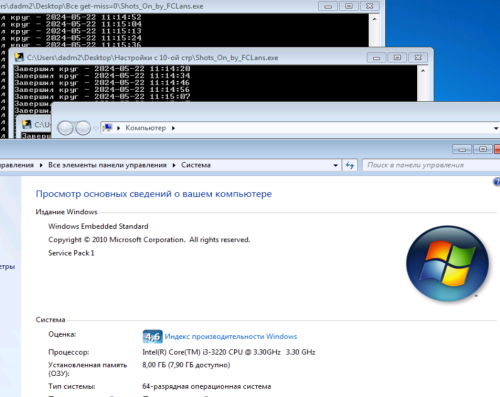Open the Компьютер address bar history dropdown
Image resolution: width=500 pixels, height=397 pixels.
pos(496,128)
